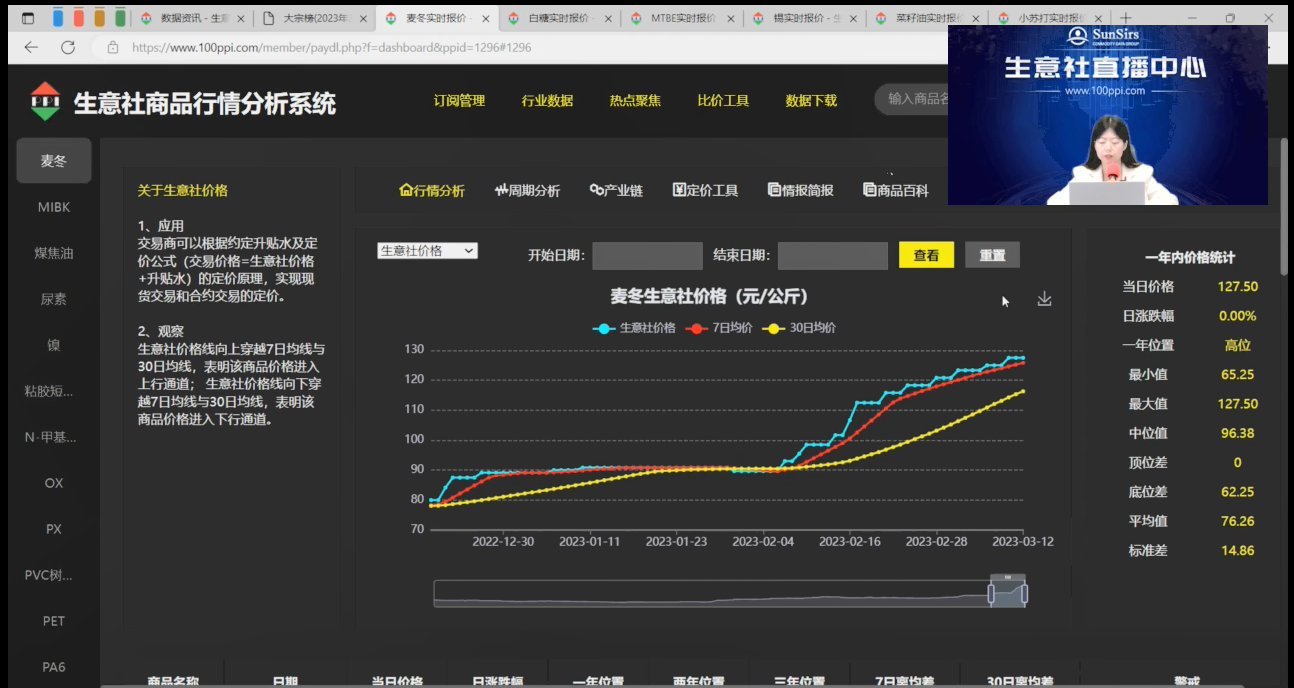Download the 麦冬 price chart image
This screenshot has width=1294, height=688.
[x=1044, y=299]
